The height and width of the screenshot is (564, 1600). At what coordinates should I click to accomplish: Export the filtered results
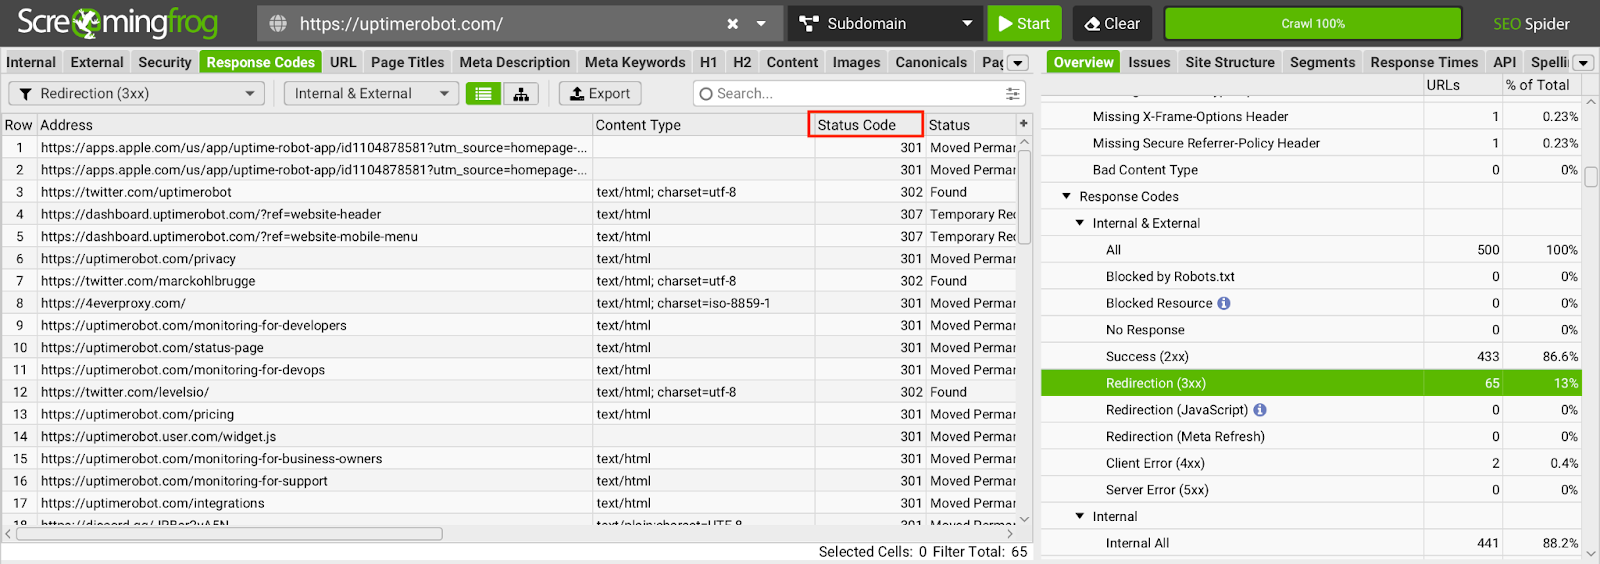(x=600, y=93)
